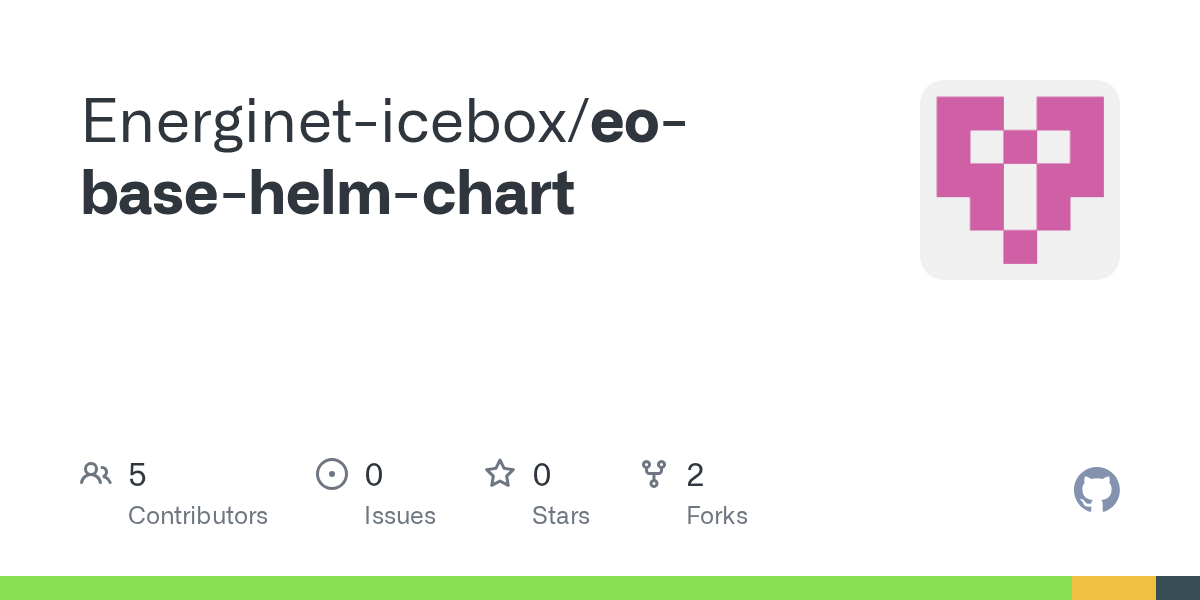The image size is (1200, 600).
Task: Click the Forks branch icon
Action: tap(654, 474)
